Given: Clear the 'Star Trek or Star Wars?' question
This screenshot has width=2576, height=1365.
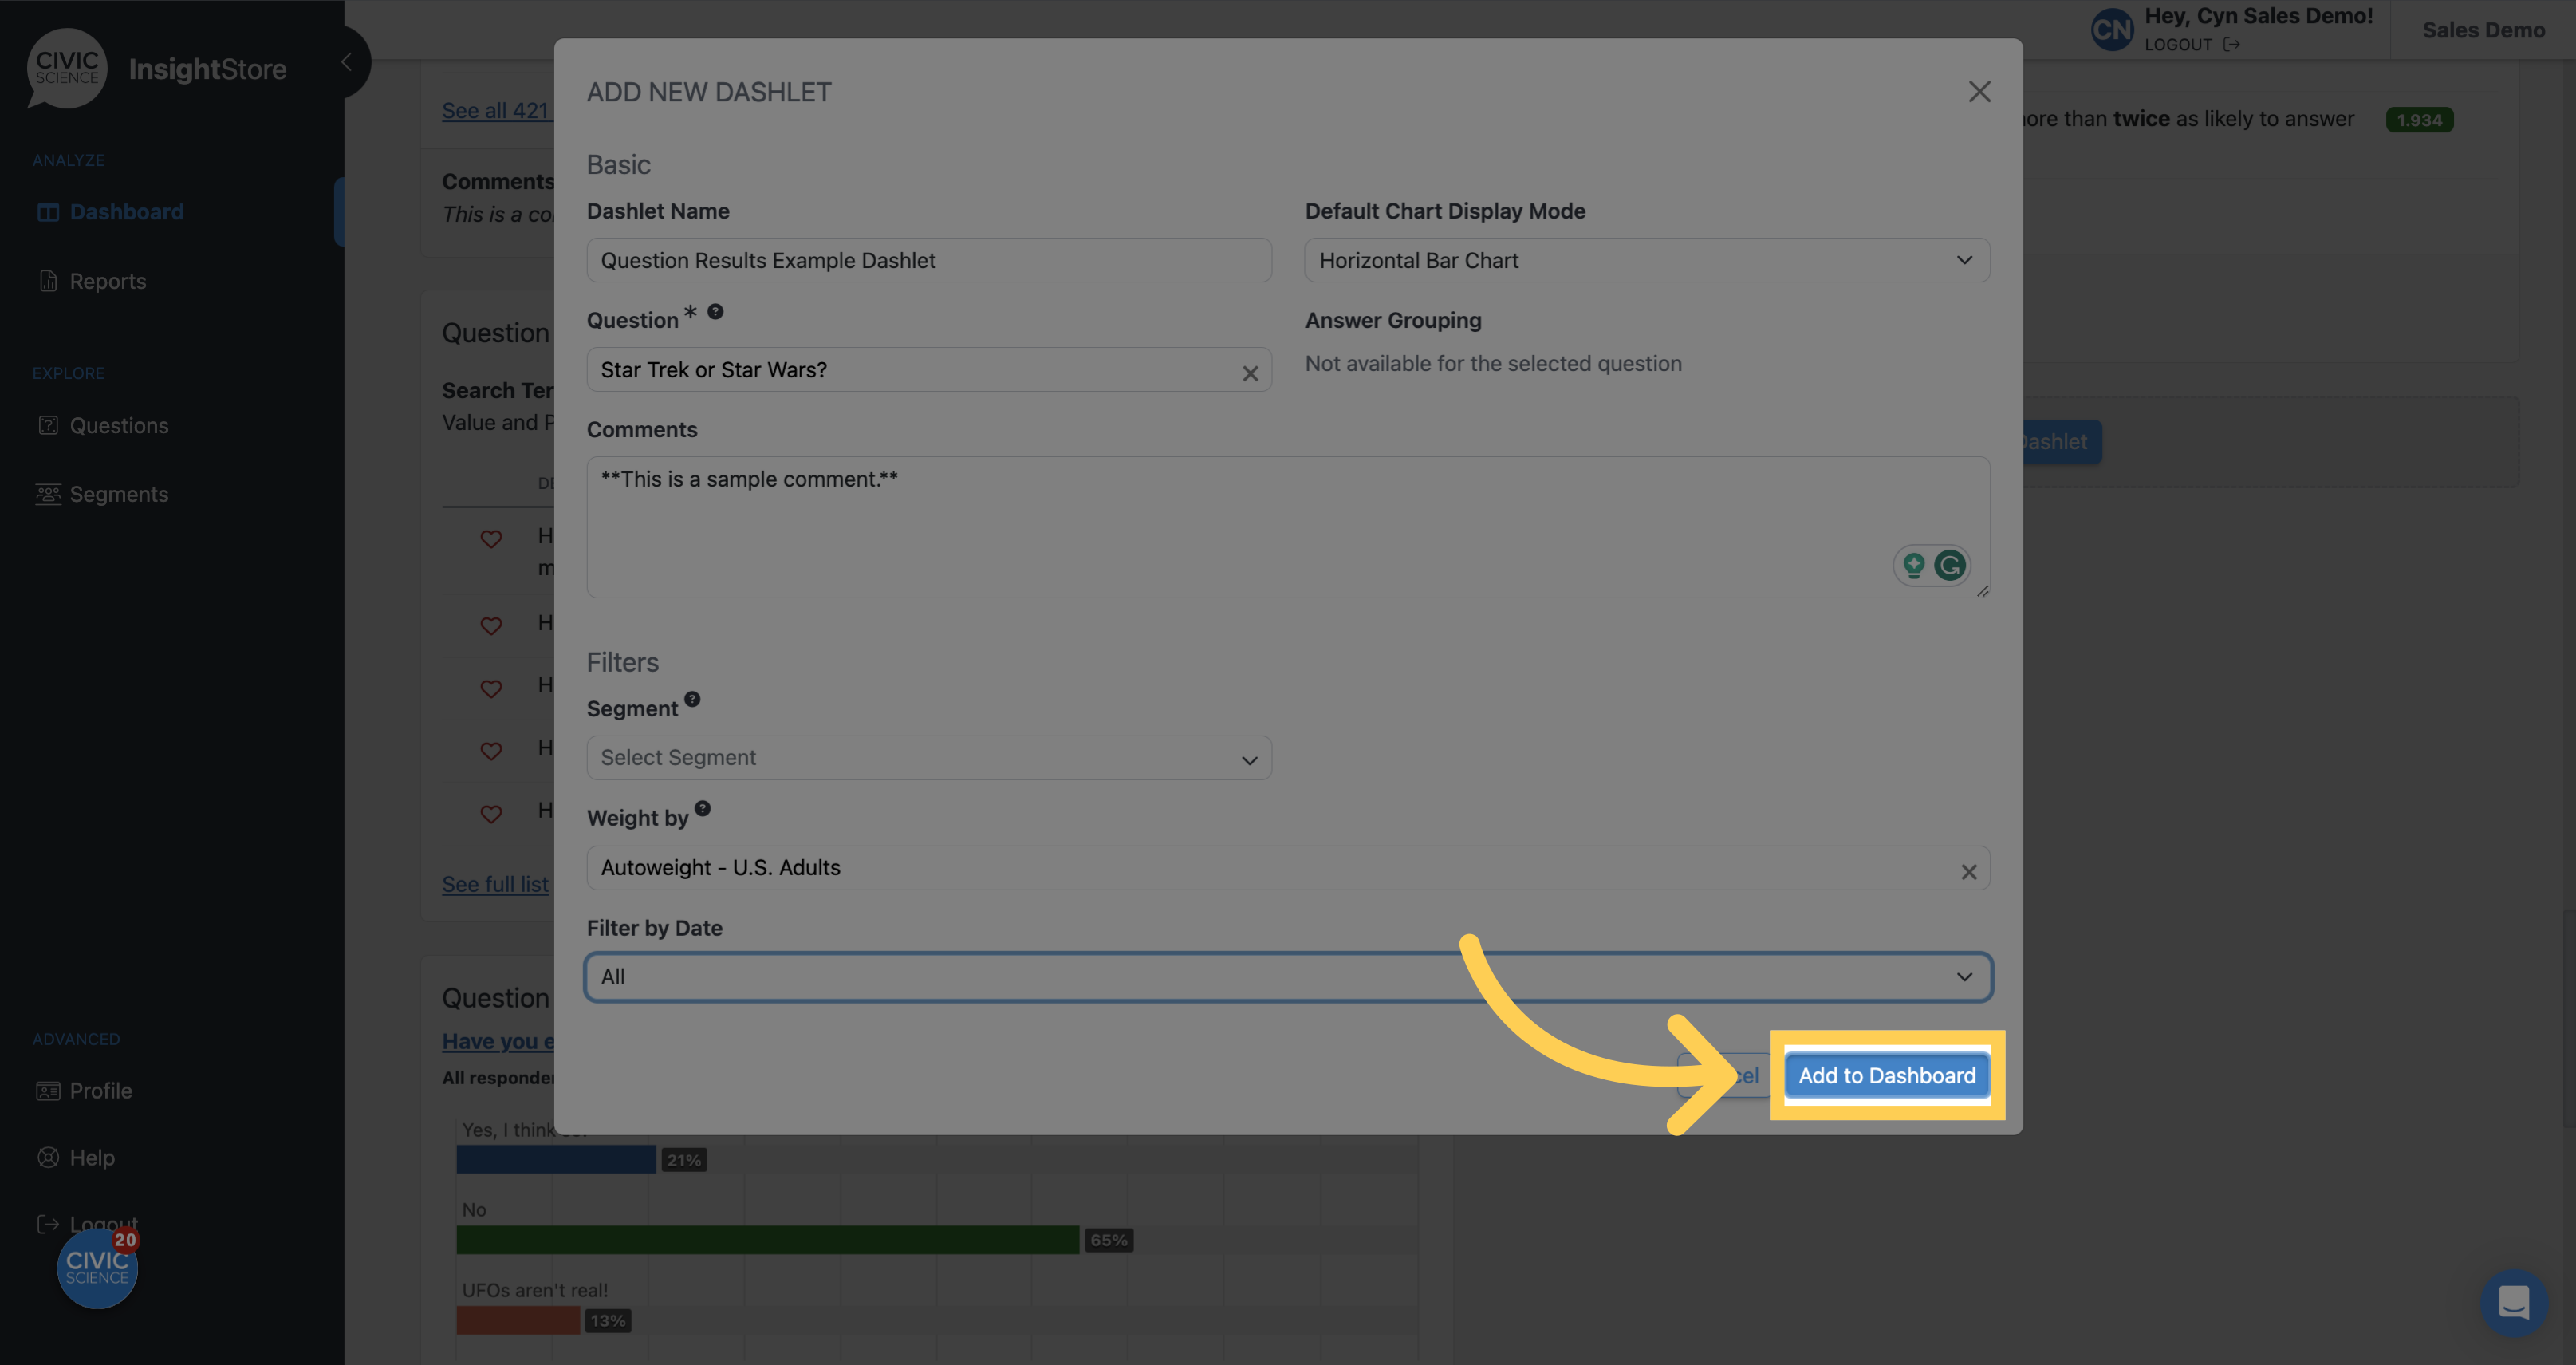Looking at the screenshot, I should pyautogui.click(x=1249, y=373).
